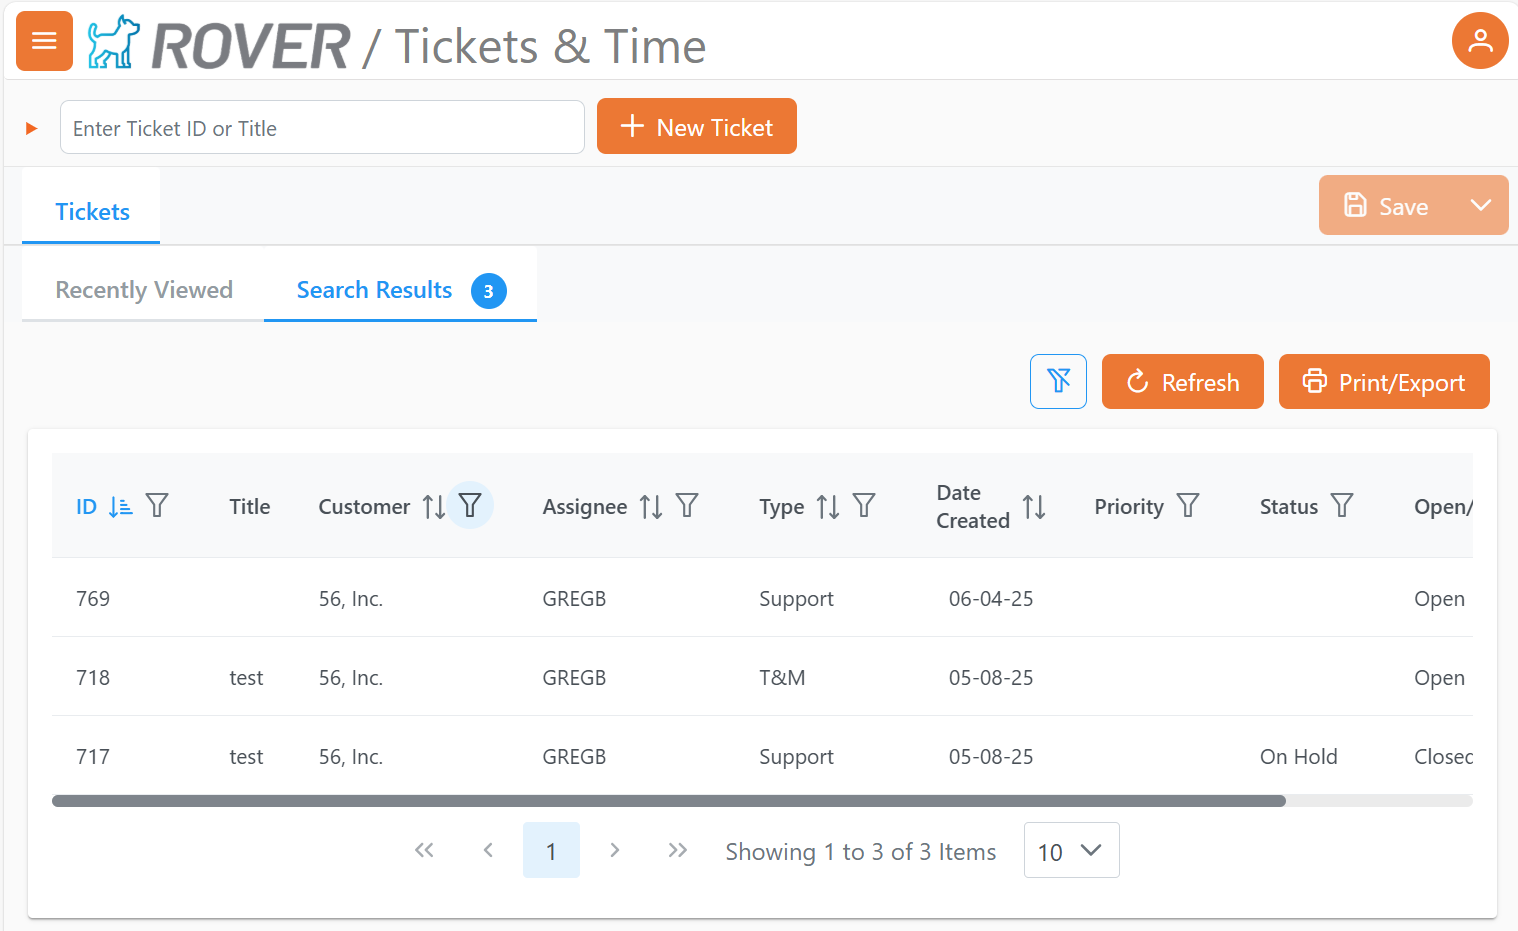Click the Rover dog logo
The height and width of the screenshot is (931, 1518).
pos(112,41)
